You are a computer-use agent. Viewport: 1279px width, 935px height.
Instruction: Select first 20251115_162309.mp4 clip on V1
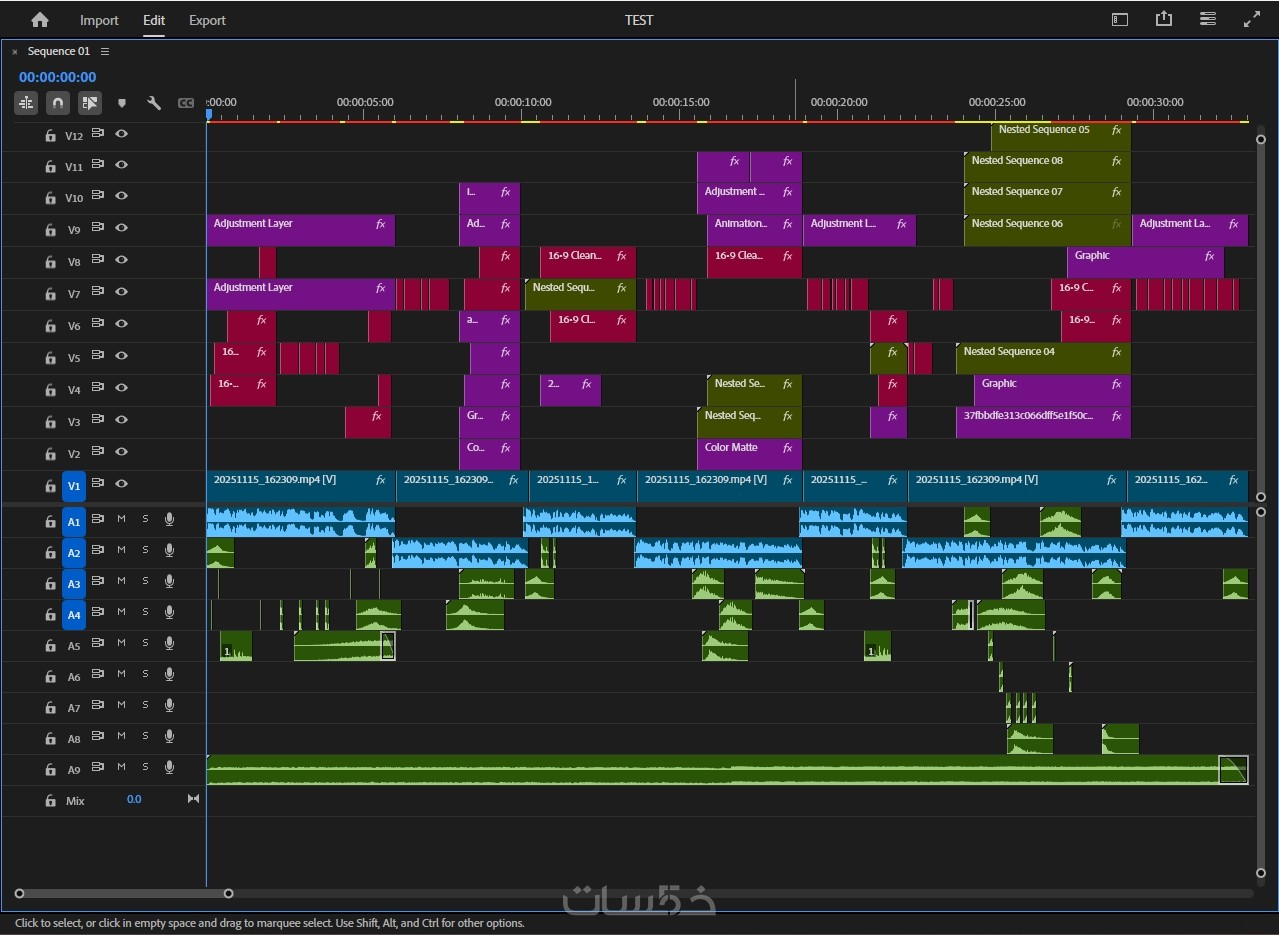pos(301,485)
